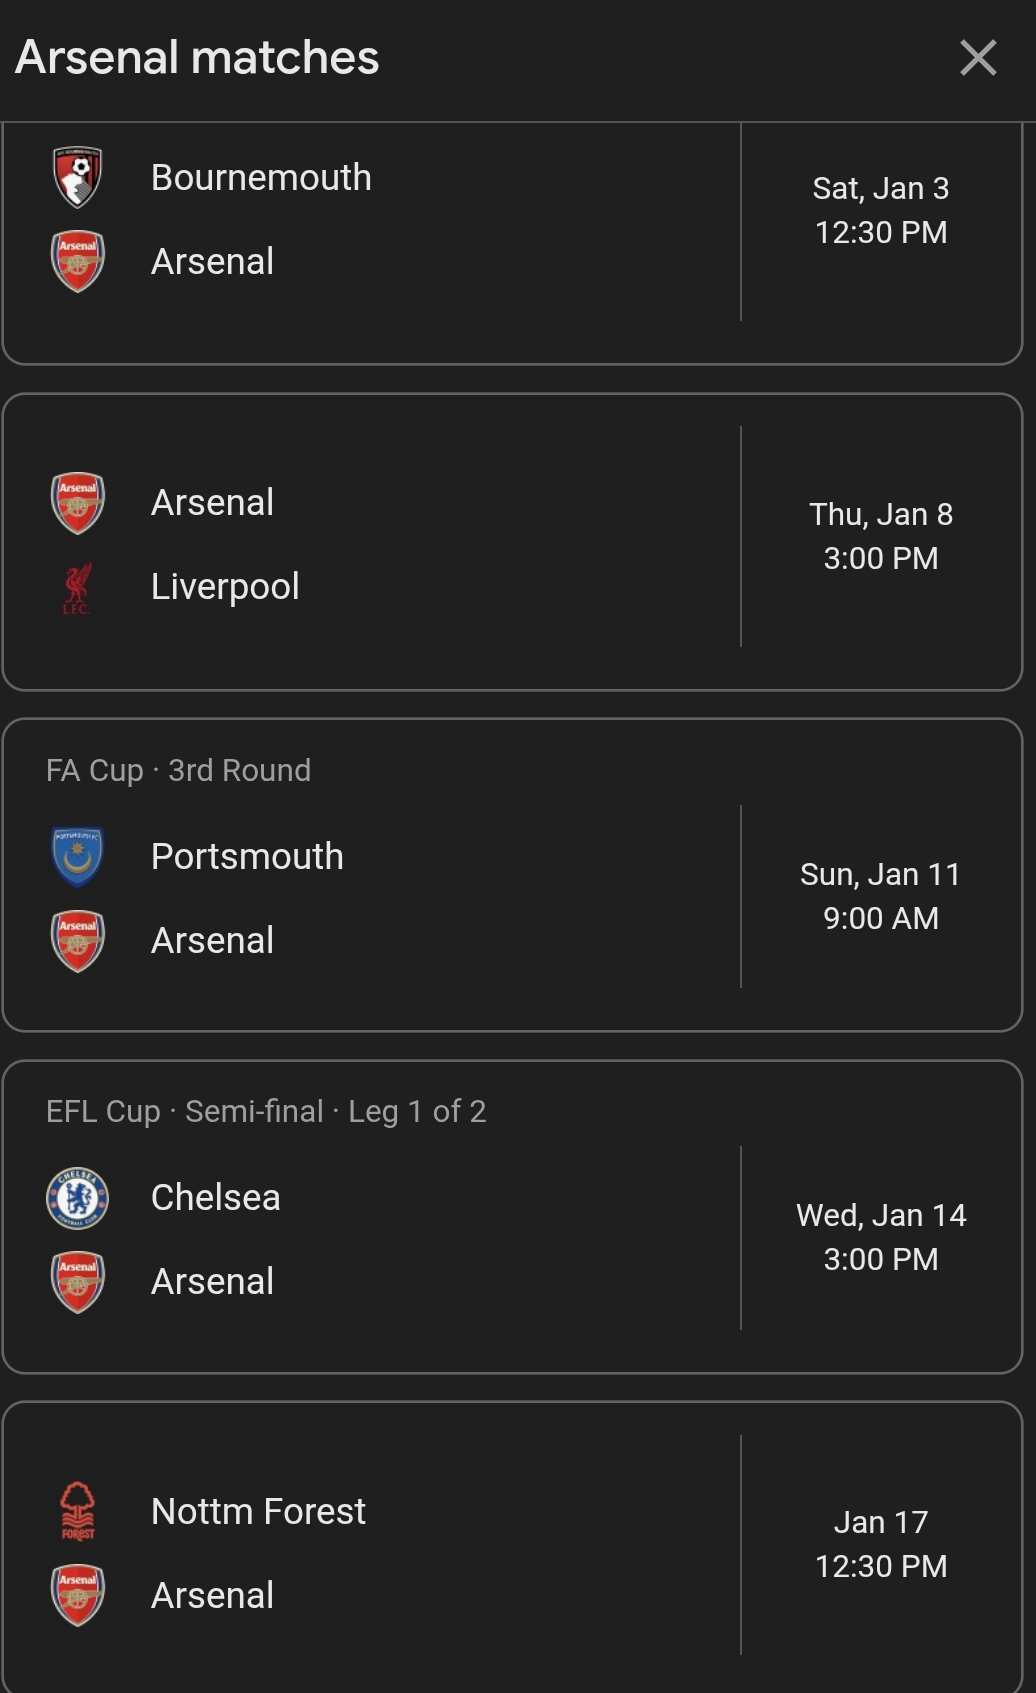Viewport: 1036px width, 1693px height.
Task: Open match on Thu, Jan 8
Action: 880,536
